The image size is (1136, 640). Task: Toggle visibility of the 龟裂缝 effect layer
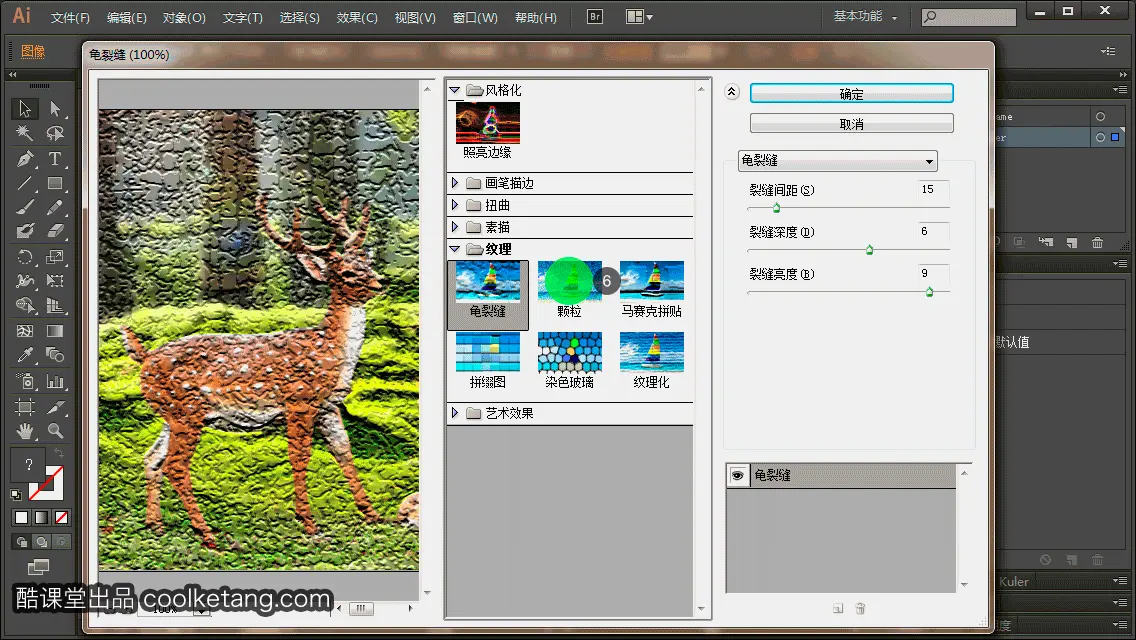point(738,475)
